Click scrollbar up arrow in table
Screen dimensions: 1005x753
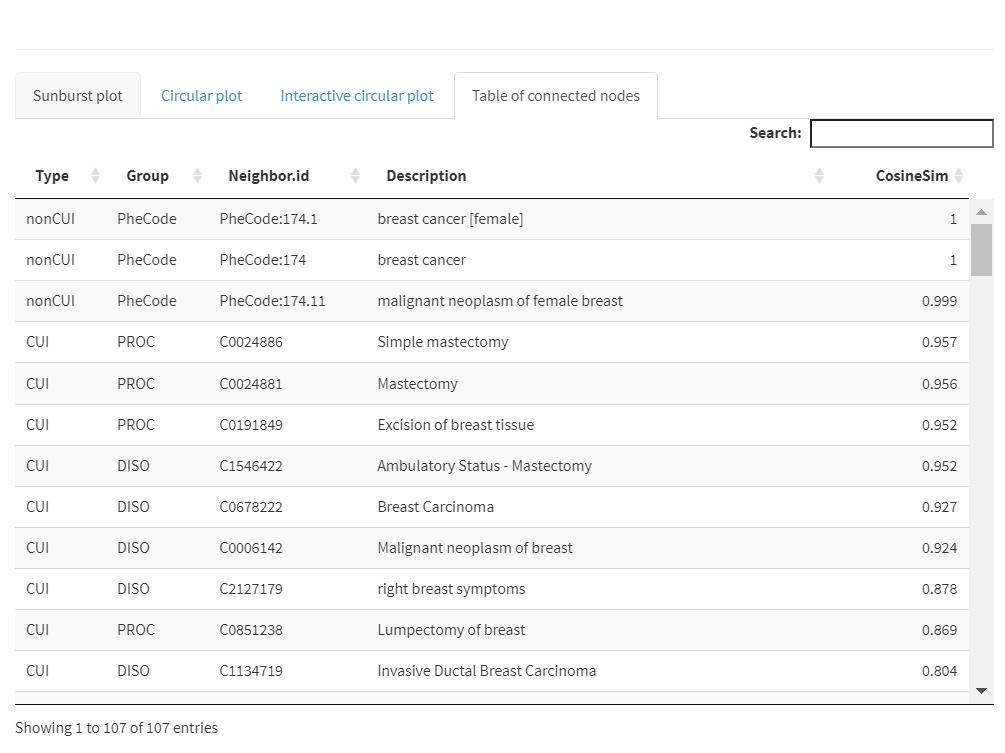tap(981, 212)
